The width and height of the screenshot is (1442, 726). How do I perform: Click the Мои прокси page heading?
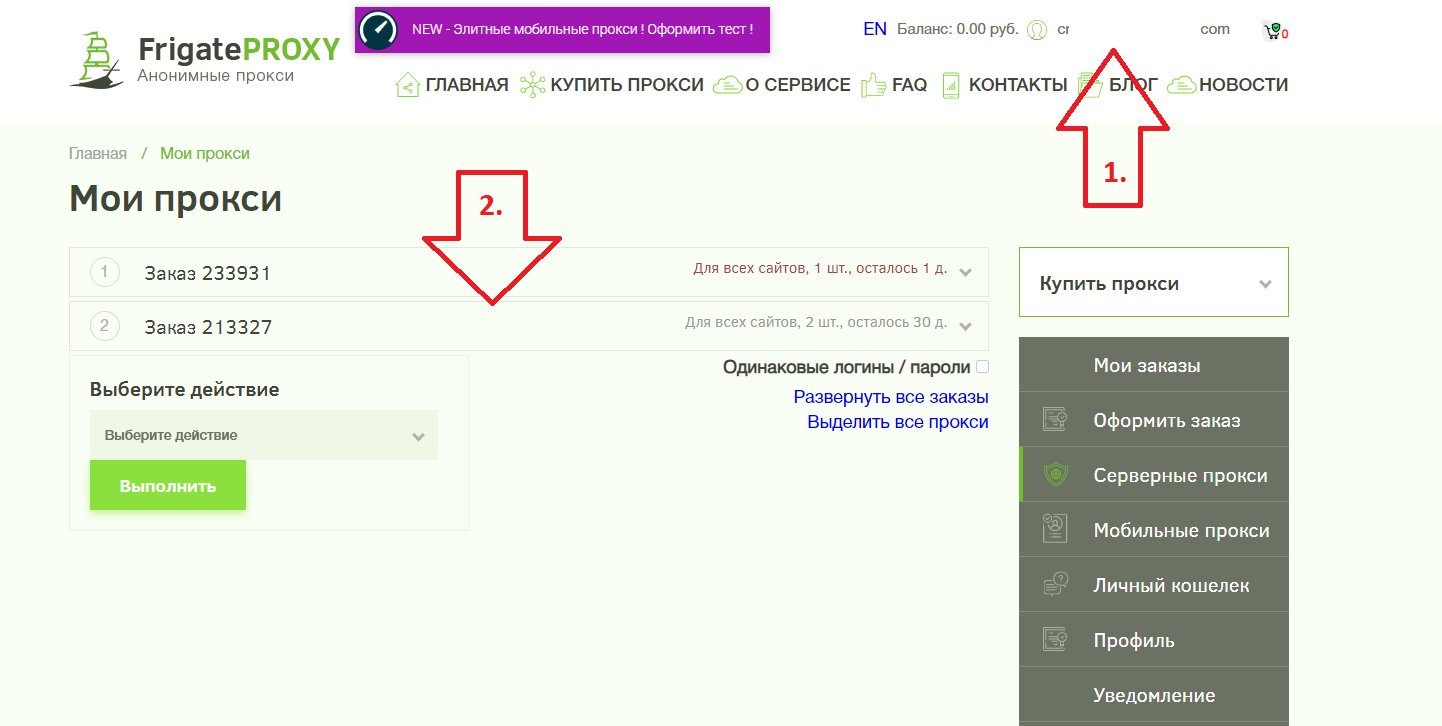click(175, 199)
